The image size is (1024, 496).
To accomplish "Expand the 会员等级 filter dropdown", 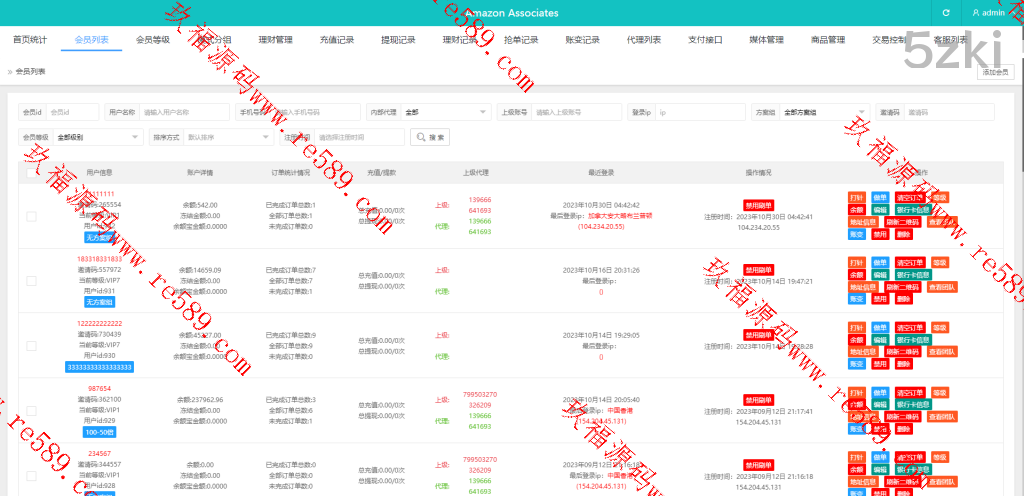I will tap(97, 137).
